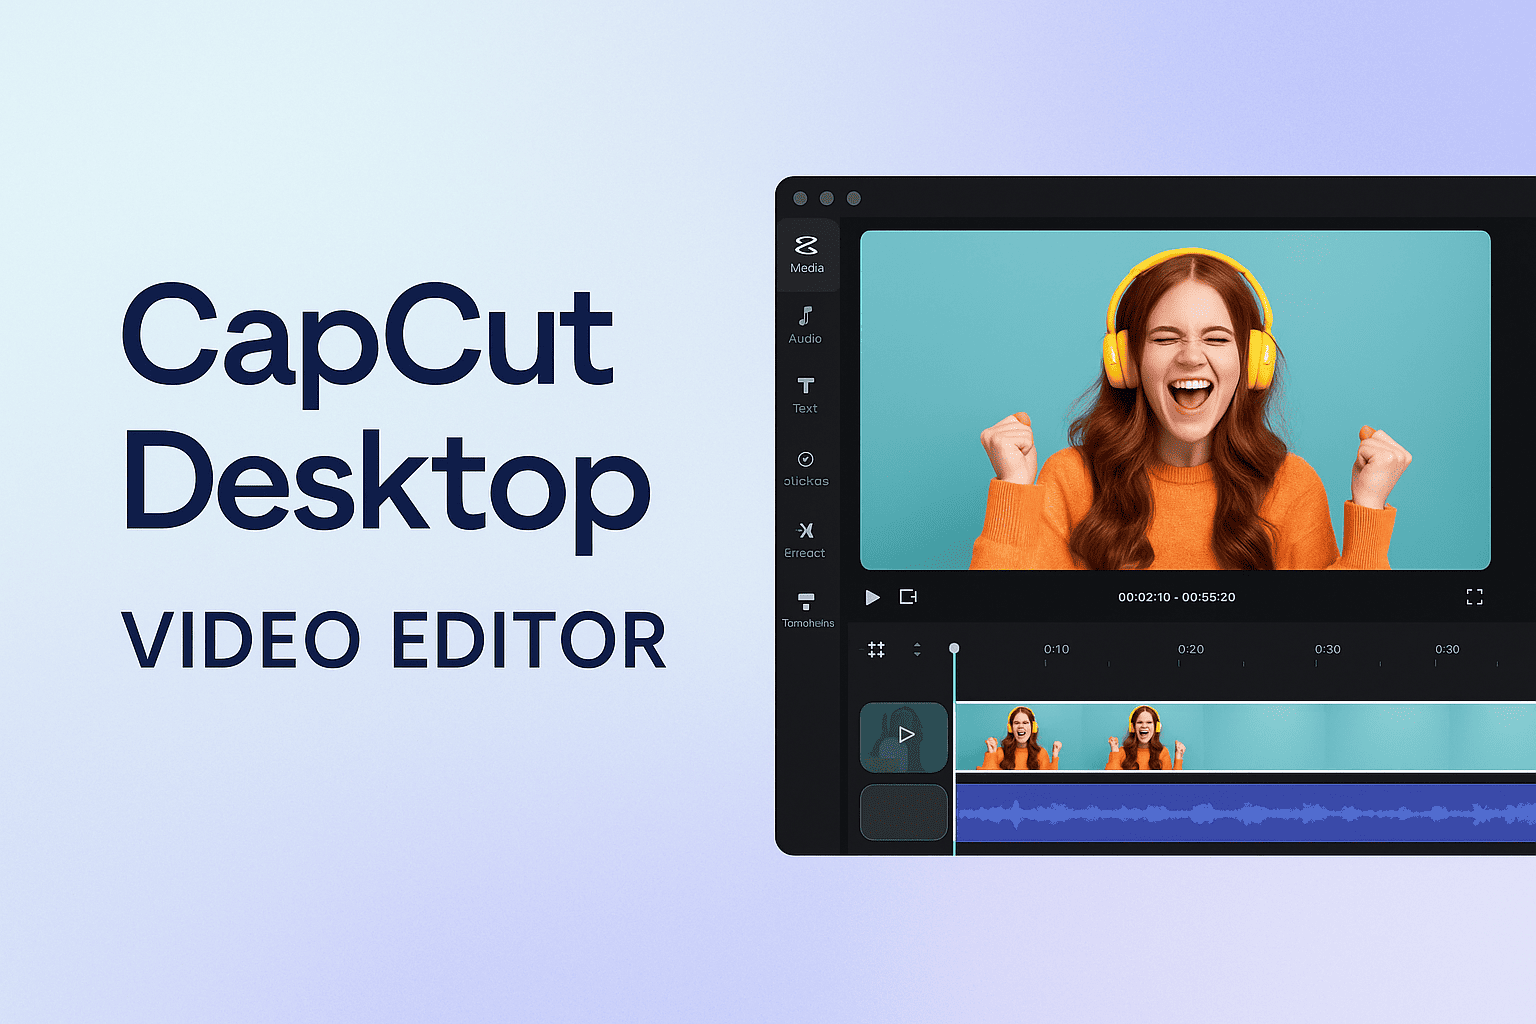The image size is (1536, 1024).
Task: Open the Stickers panel in the sidebar
Action: (806, 468)
